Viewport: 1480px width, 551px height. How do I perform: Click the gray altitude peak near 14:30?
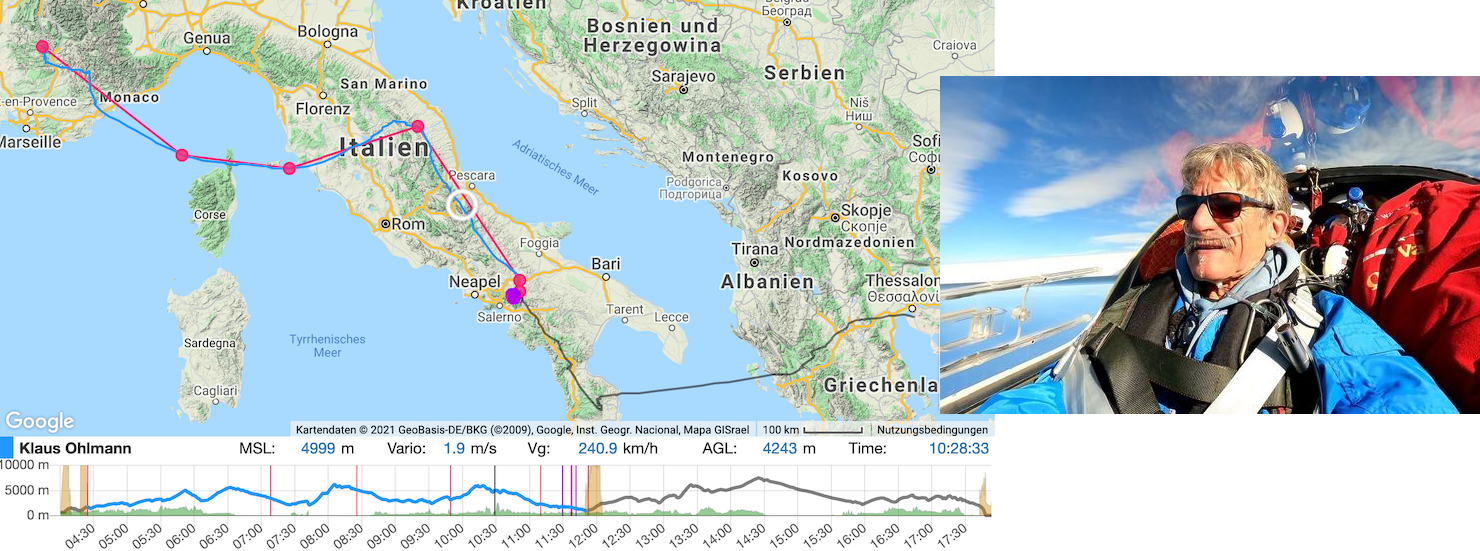tap(758, 479)
